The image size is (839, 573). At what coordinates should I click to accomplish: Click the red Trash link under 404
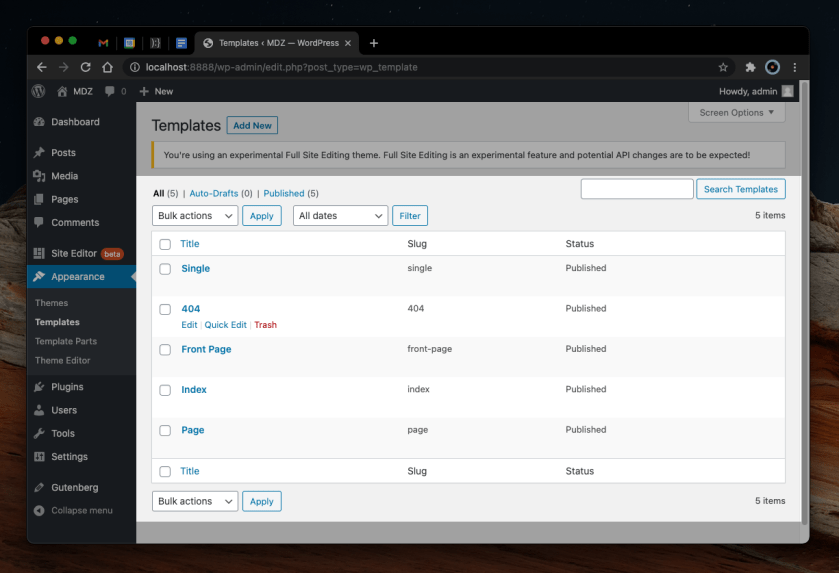265,325
